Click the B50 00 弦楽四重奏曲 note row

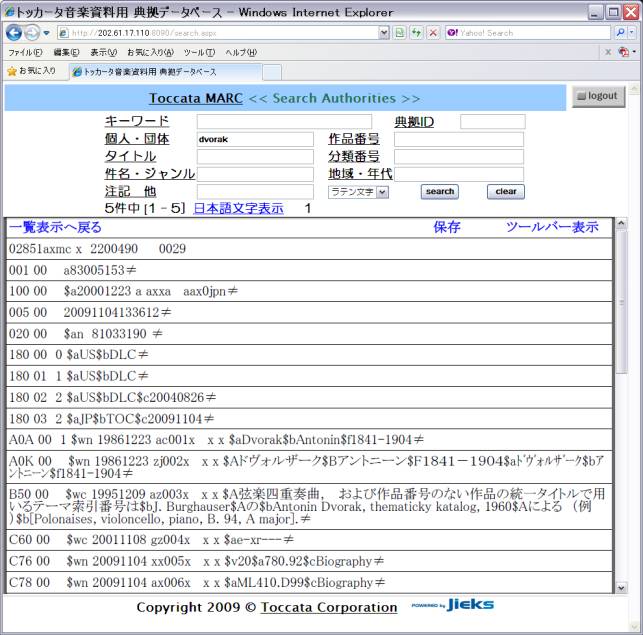click(309, 507)
